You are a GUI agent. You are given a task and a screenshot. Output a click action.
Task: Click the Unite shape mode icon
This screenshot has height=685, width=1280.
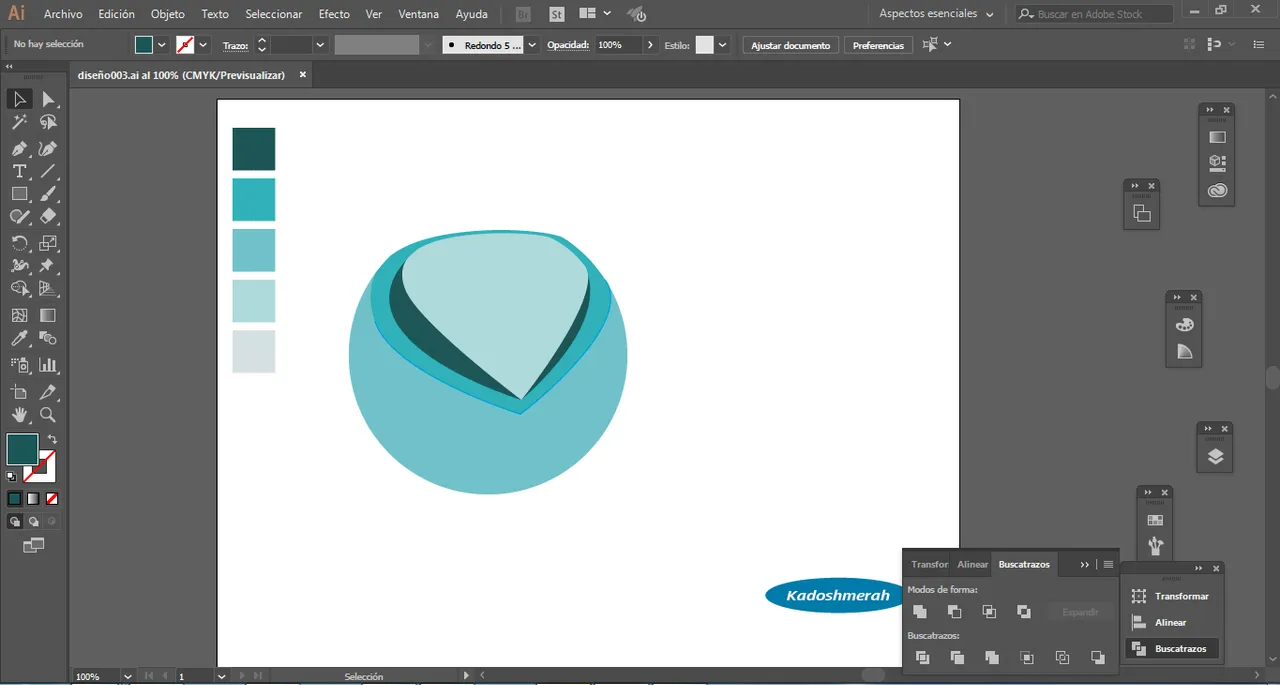tap(920, 611)
